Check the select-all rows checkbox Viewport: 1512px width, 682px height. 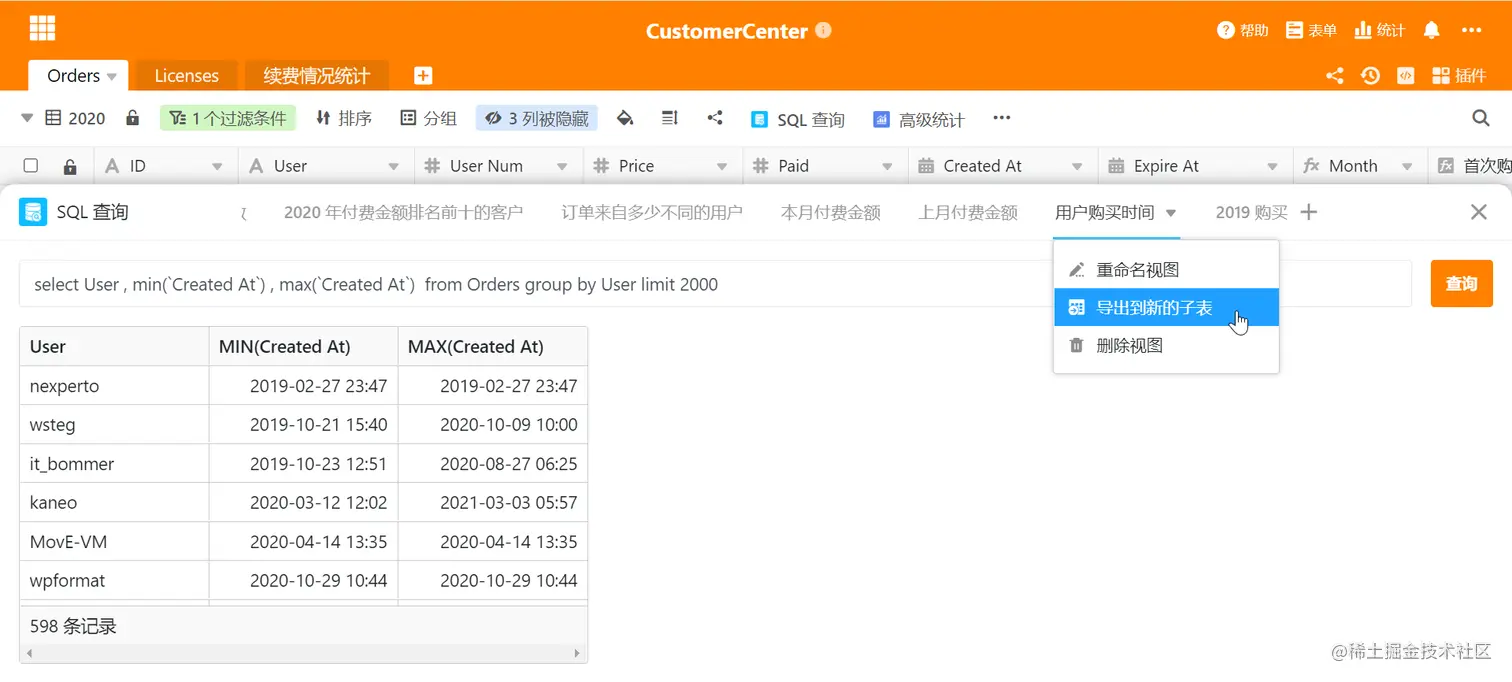[31, 166]
